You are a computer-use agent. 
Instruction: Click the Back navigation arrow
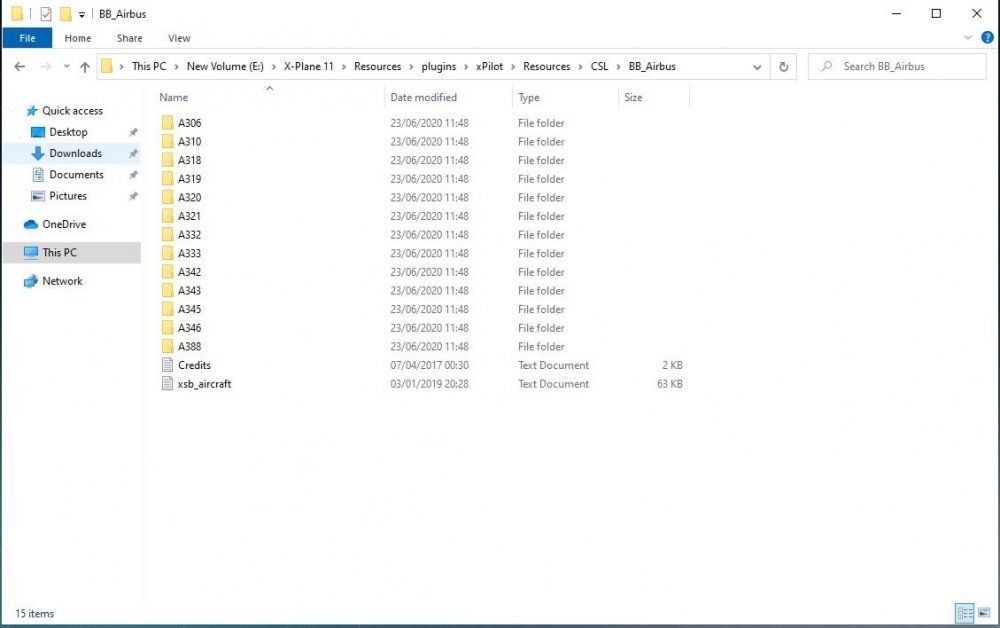click(x=20, y=67)
